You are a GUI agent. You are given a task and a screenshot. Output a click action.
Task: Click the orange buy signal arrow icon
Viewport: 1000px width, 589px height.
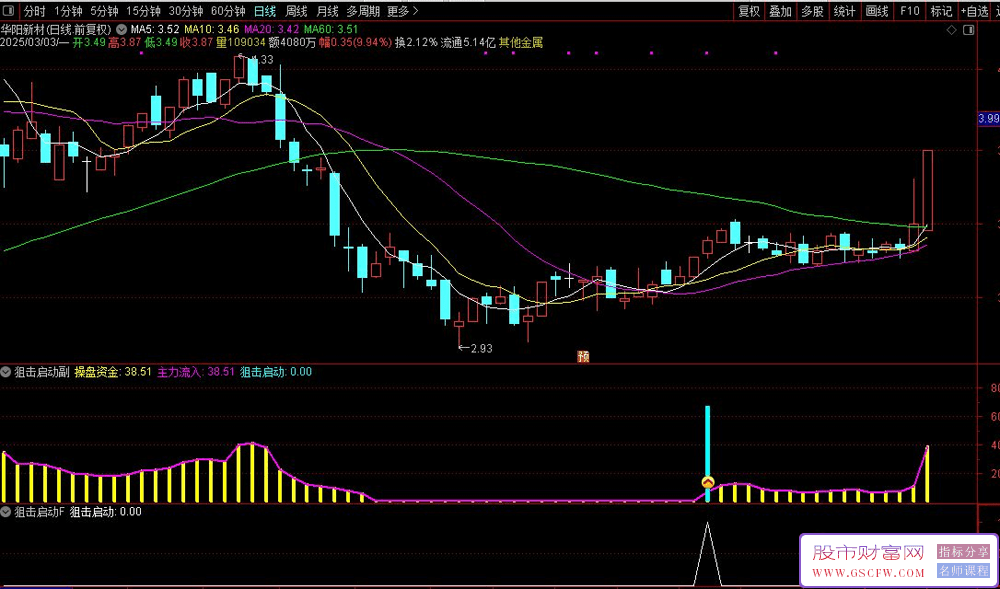point(707,483)
